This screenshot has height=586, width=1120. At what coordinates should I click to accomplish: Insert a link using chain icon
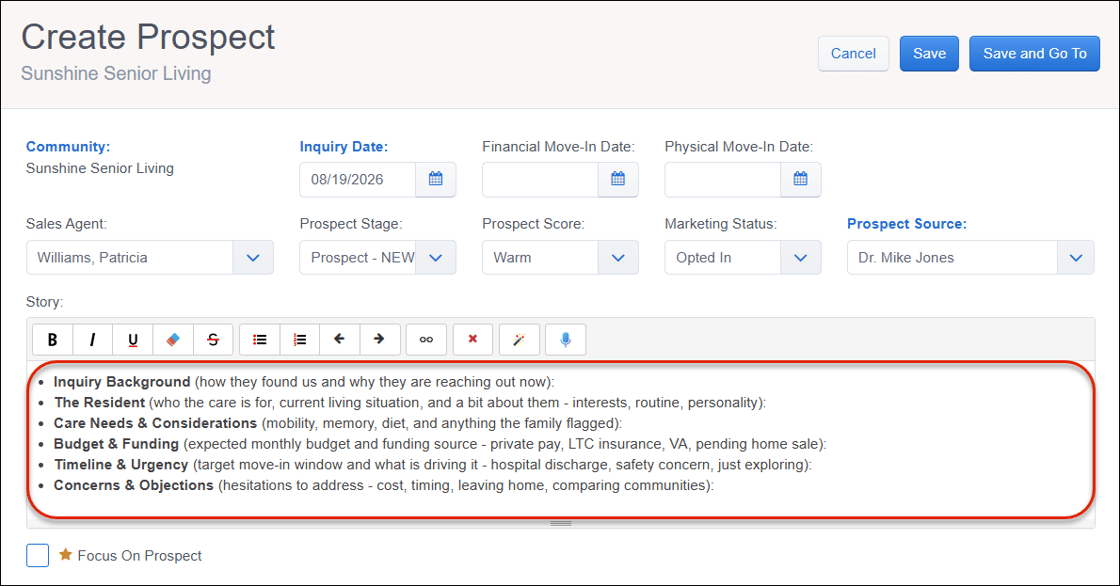pyautogui.click(x=426, y=339)
